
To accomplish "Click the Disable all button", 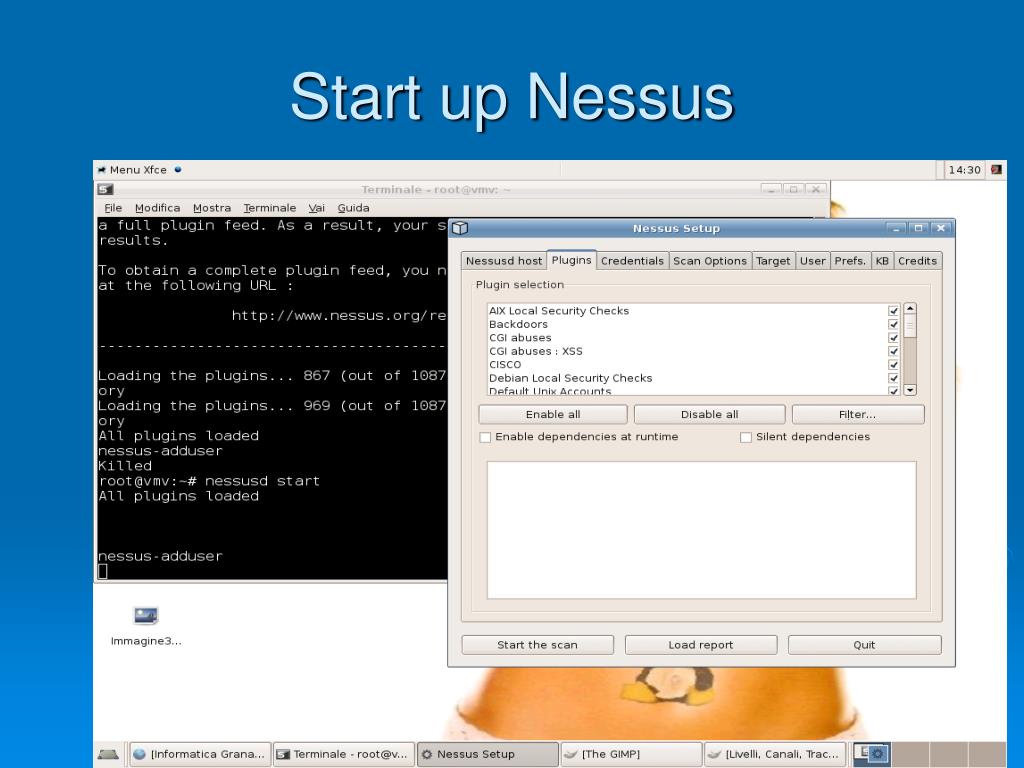I will click(709, 415).
